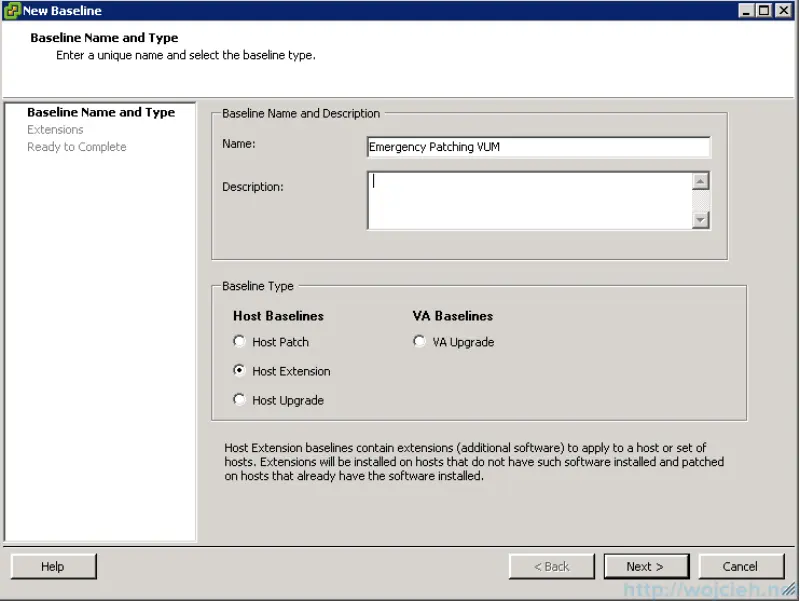The image size is (800, 601).
Task: Open the Help dialog
Action: [53, 566]
